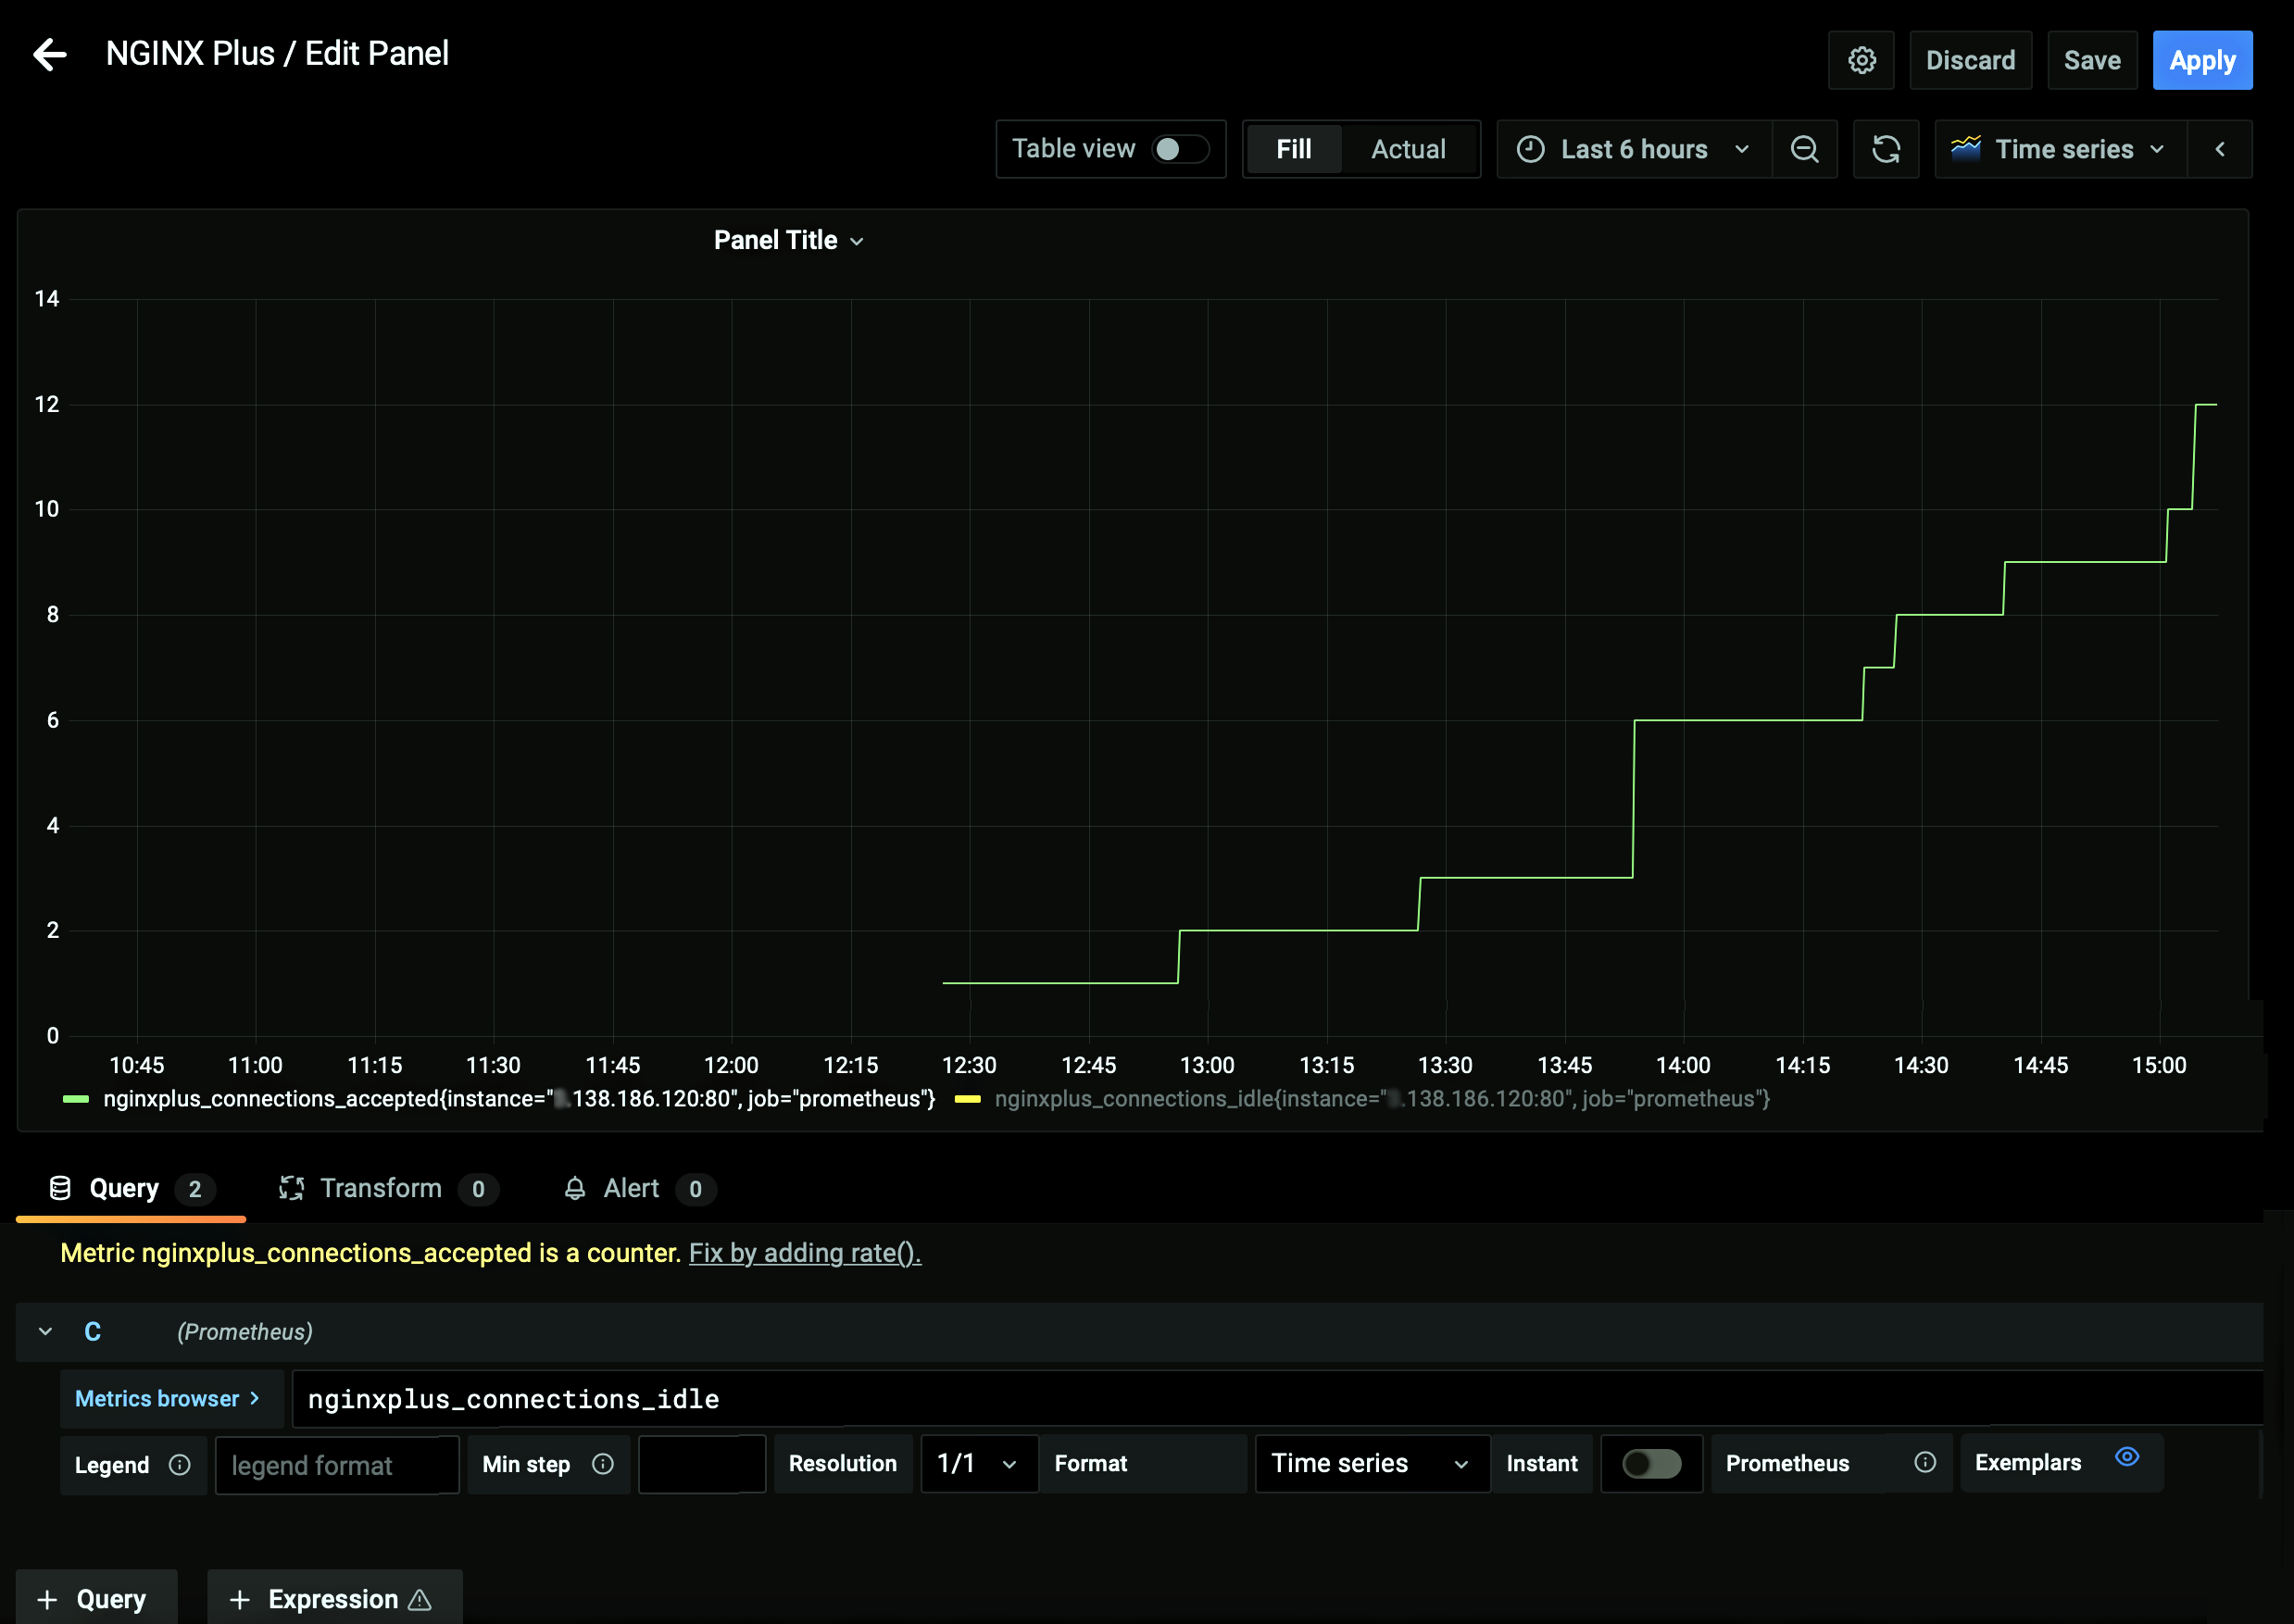Click the Prometheus info icon
2294x1624 pixels.
pos(1924,1462)
